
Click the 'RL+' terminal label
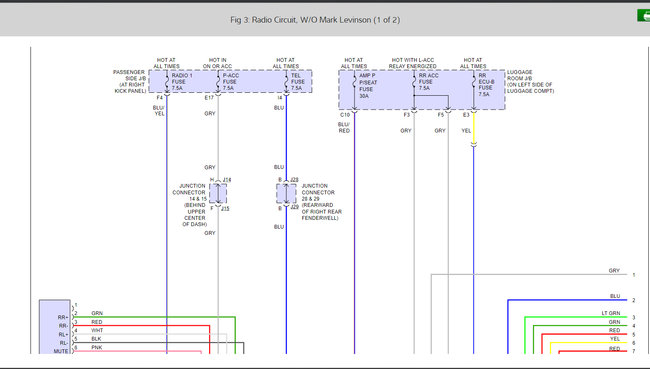coord(63,335)
